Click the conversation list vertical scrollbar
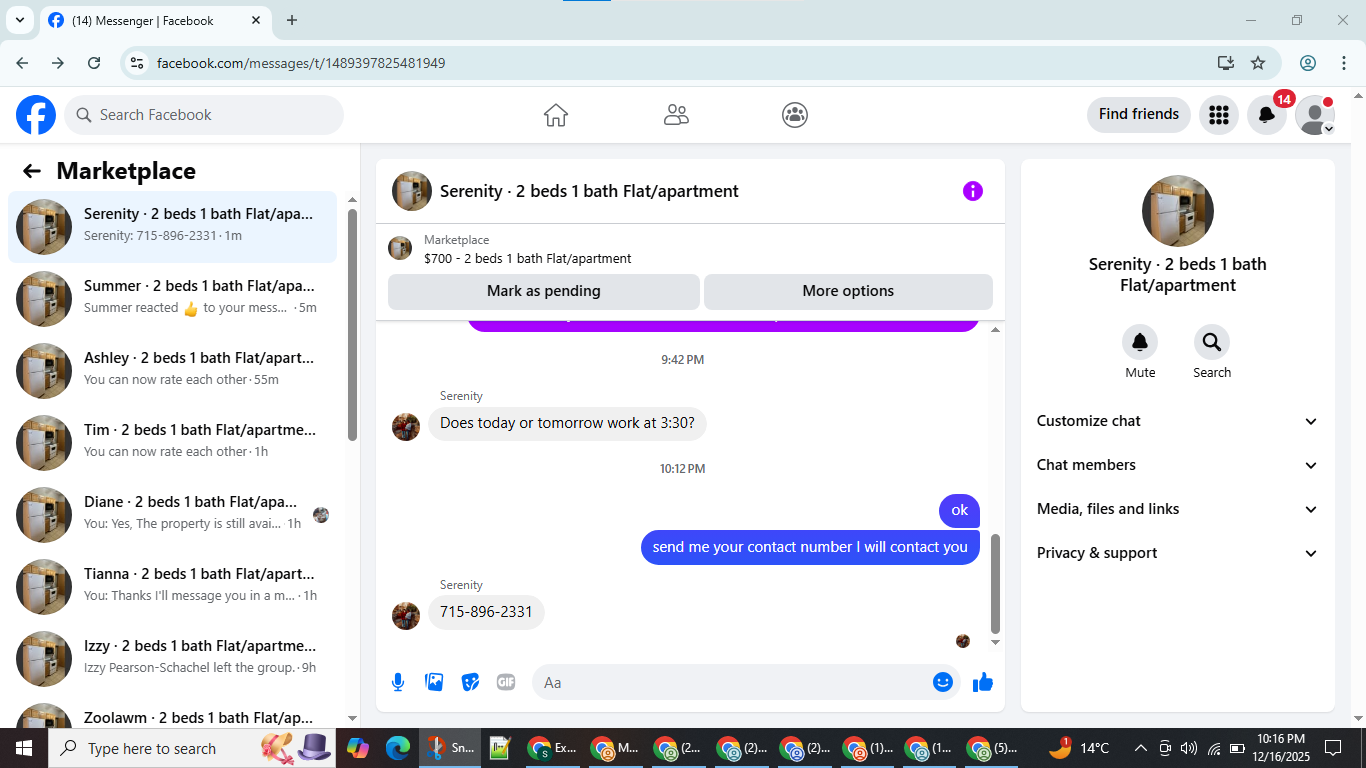Screen dimensions: 1366x768 [x=352, y=325]
